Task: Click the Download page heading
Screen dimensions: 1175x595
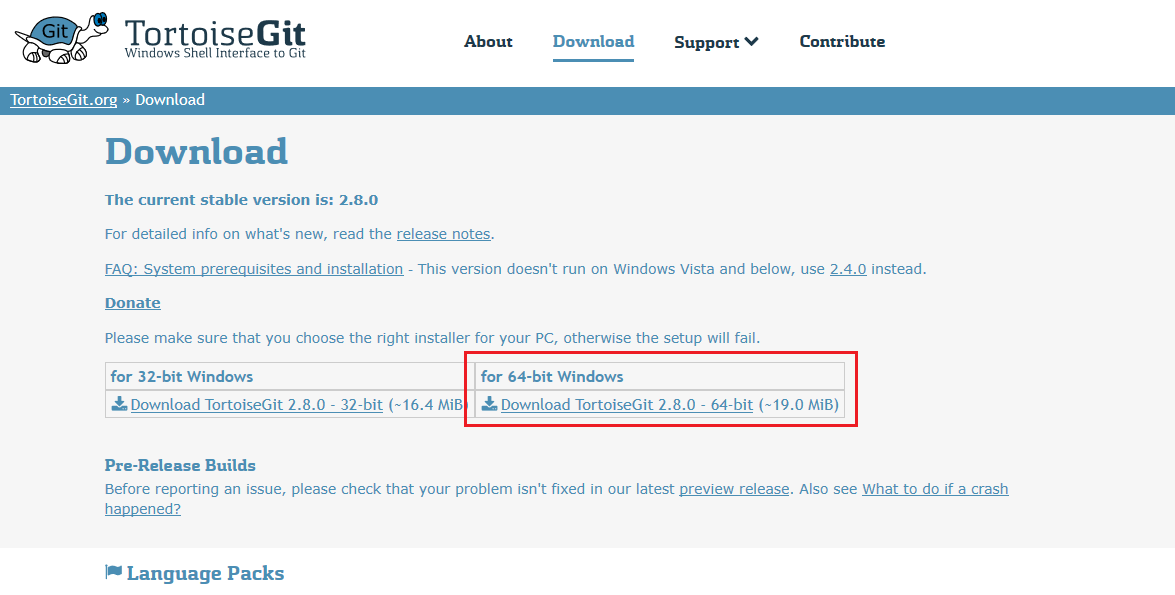Action: (x=196, y=151)
